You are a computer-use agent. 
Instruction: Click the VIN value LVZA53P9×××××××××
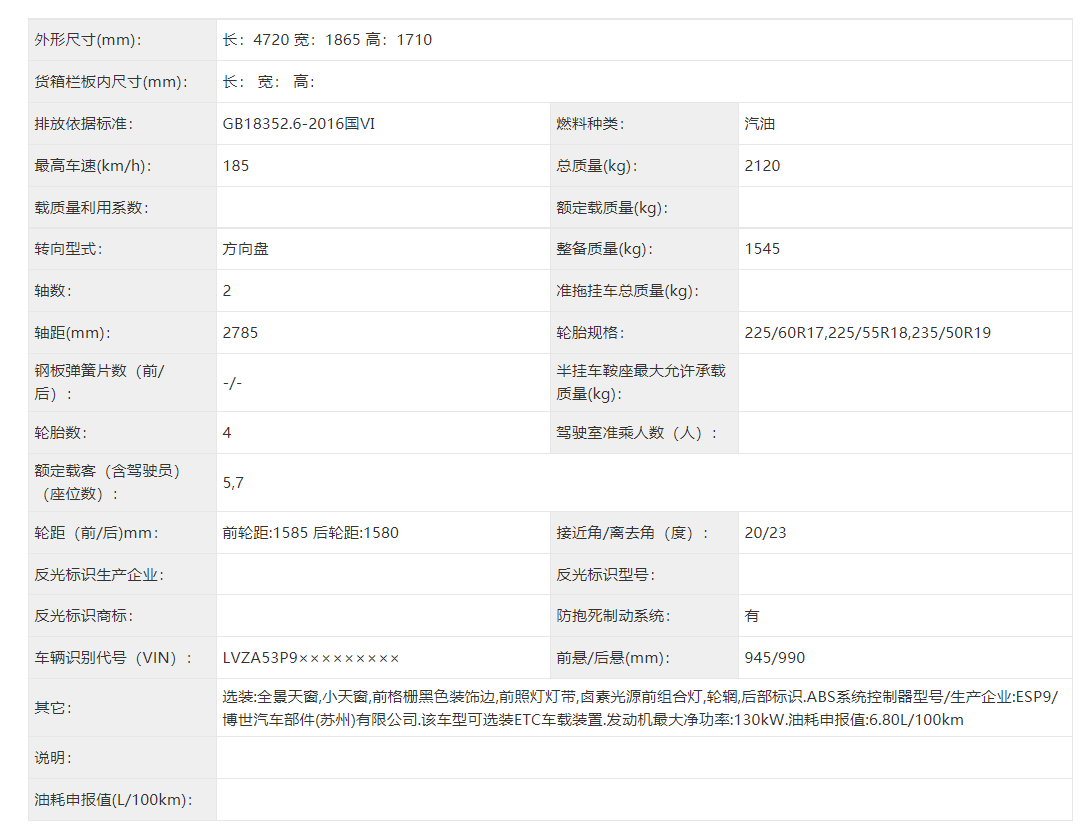pos(311,658)
